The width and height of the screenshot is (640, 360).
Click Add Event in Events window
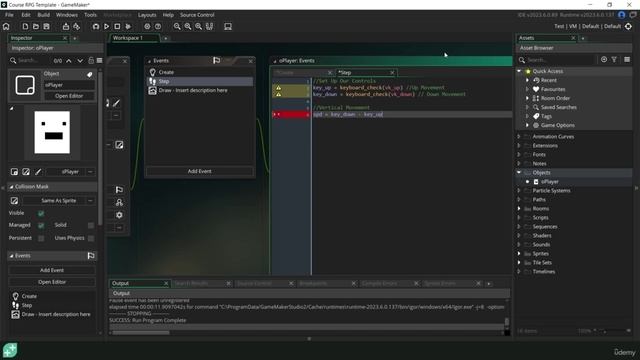click(x=200, y=171)
